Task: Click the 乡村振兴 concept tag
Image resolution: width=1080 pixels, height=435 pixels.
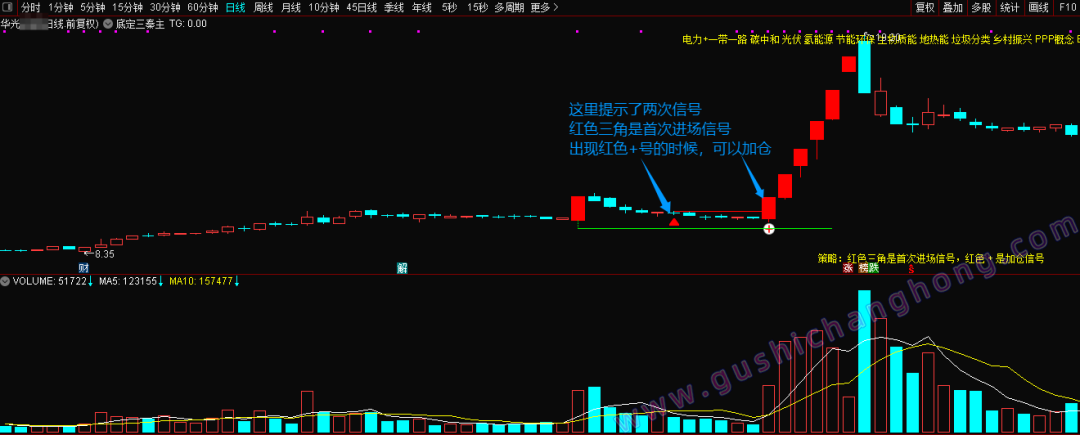Action: coord(1011,40)
